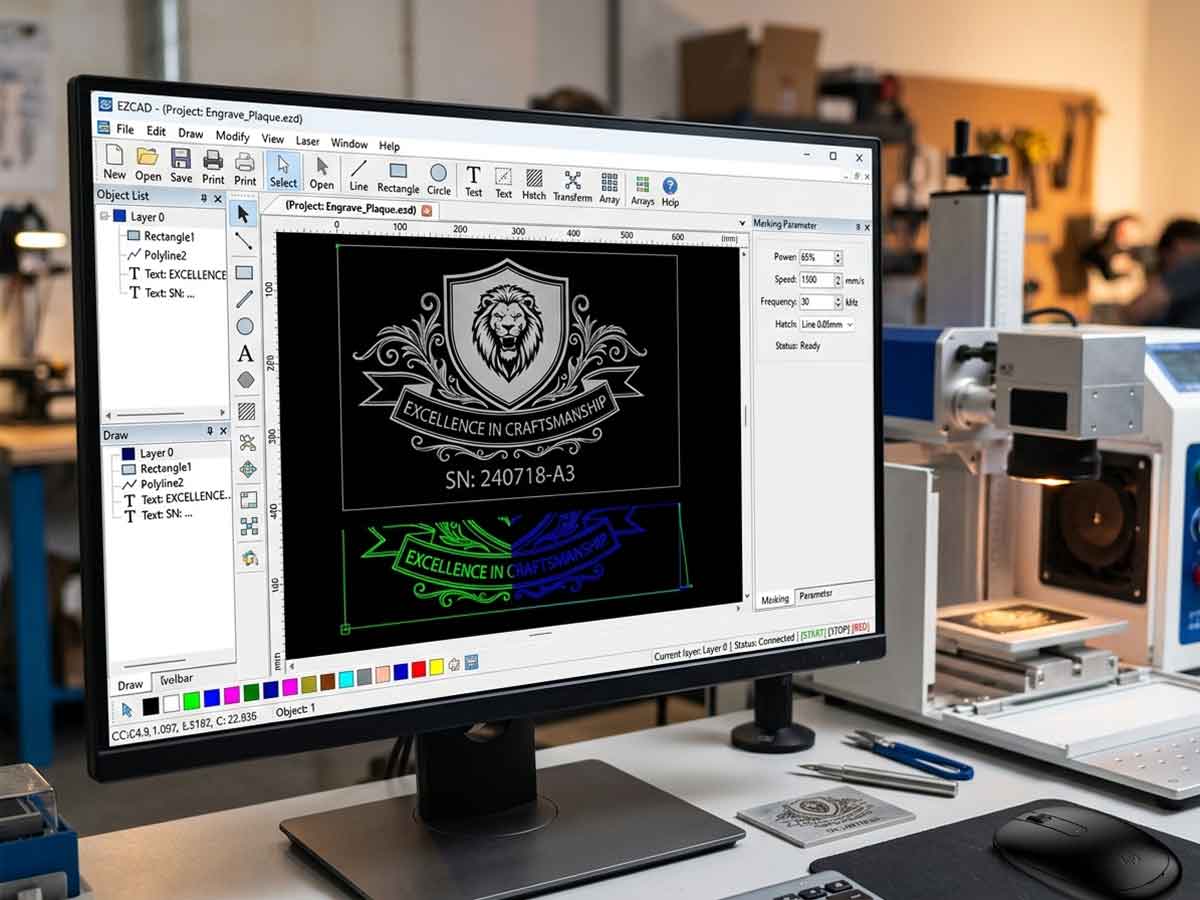Pin the Object List panel
1200x900 pixels.
click(204, 198)
